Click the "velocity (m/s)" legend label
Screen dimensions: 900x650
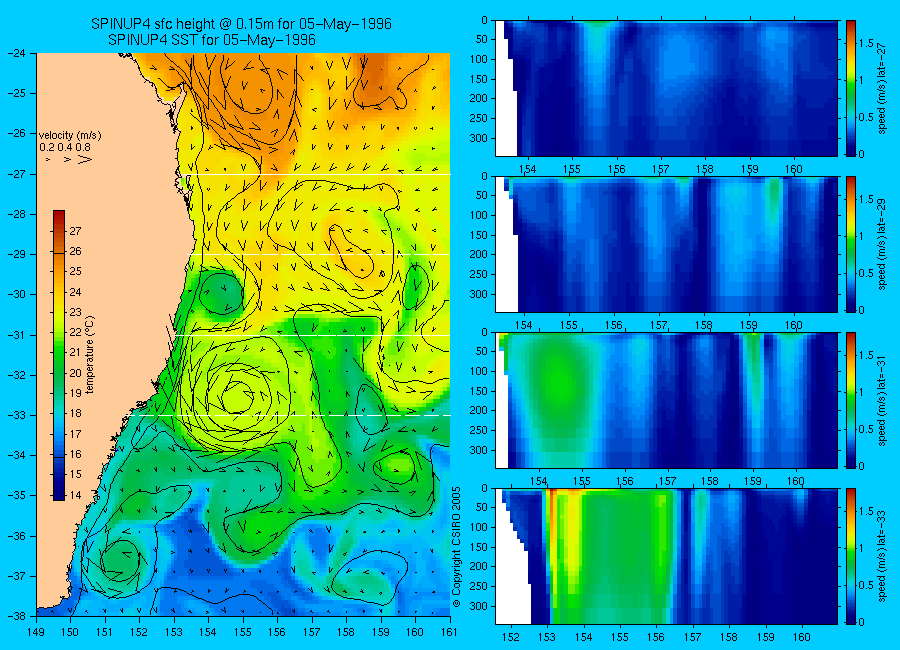click(70, 136)
